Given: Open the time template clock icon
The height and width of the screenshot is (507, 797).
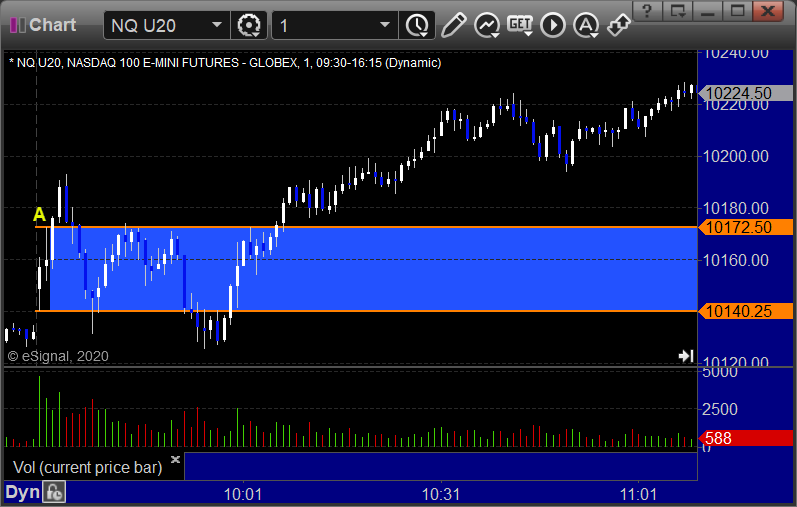Looking at the screenshot, I should (417, 25).
